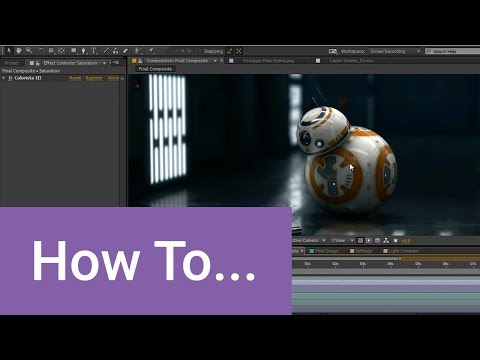Switch to the Footage Main Scene tab
Image resolution: width=480 pixels, height=360 pixels.
268,61
